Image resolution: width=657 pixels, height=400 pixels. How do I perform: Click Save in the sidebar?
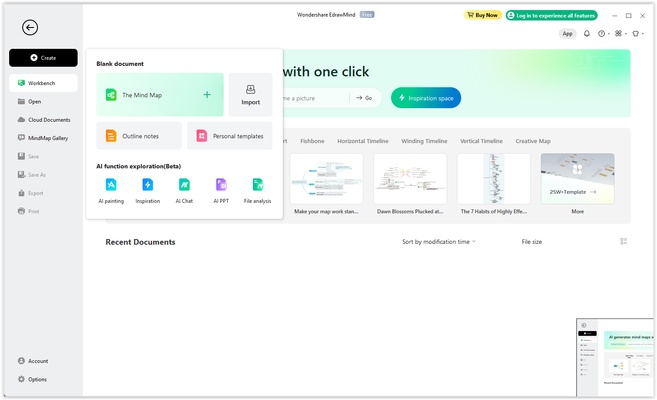pos(28,156)
